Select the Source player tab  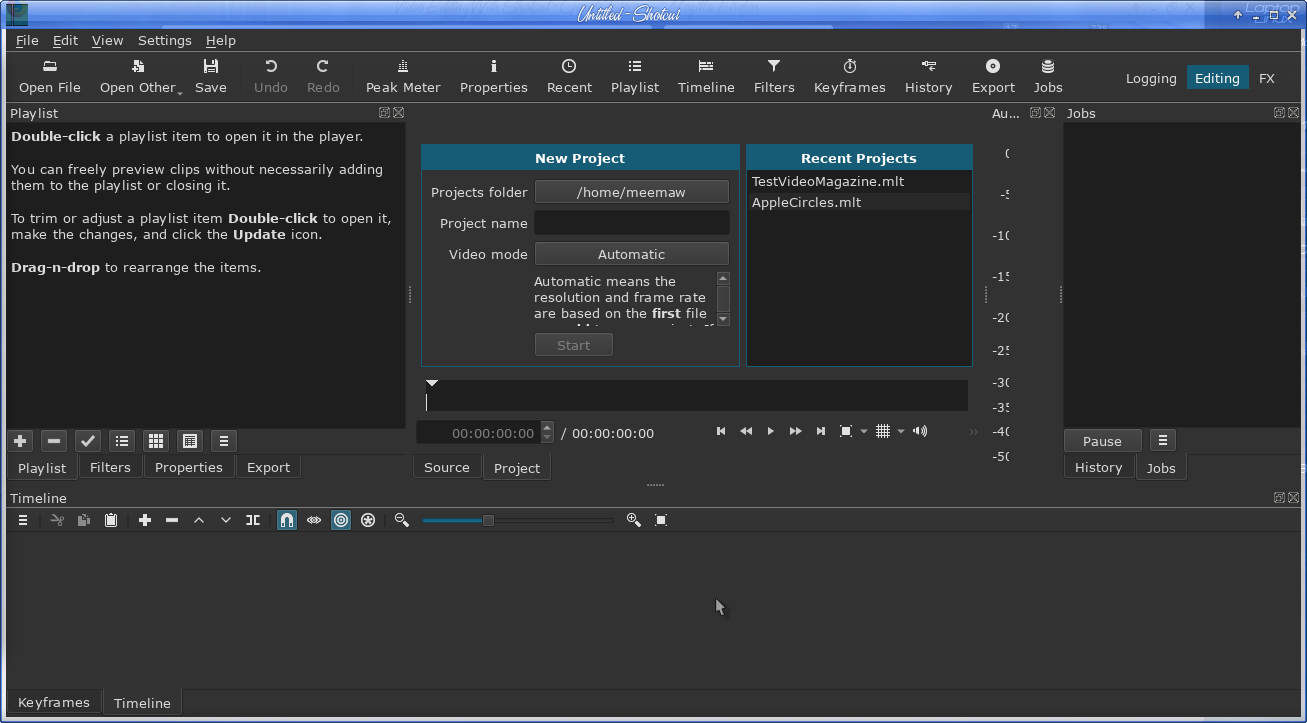coord(447,467)
